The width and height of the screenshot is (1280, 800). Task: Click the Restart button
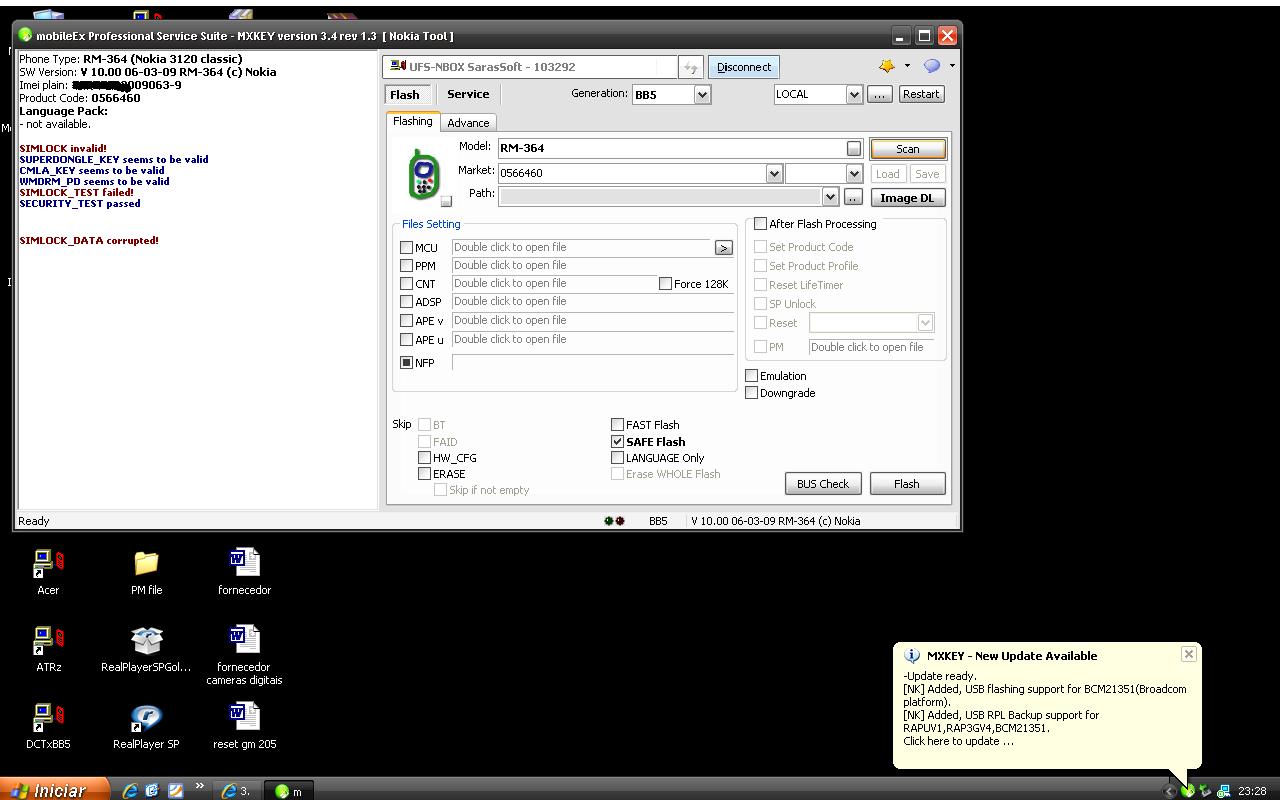pyautogui.click(x=920, y=94)
